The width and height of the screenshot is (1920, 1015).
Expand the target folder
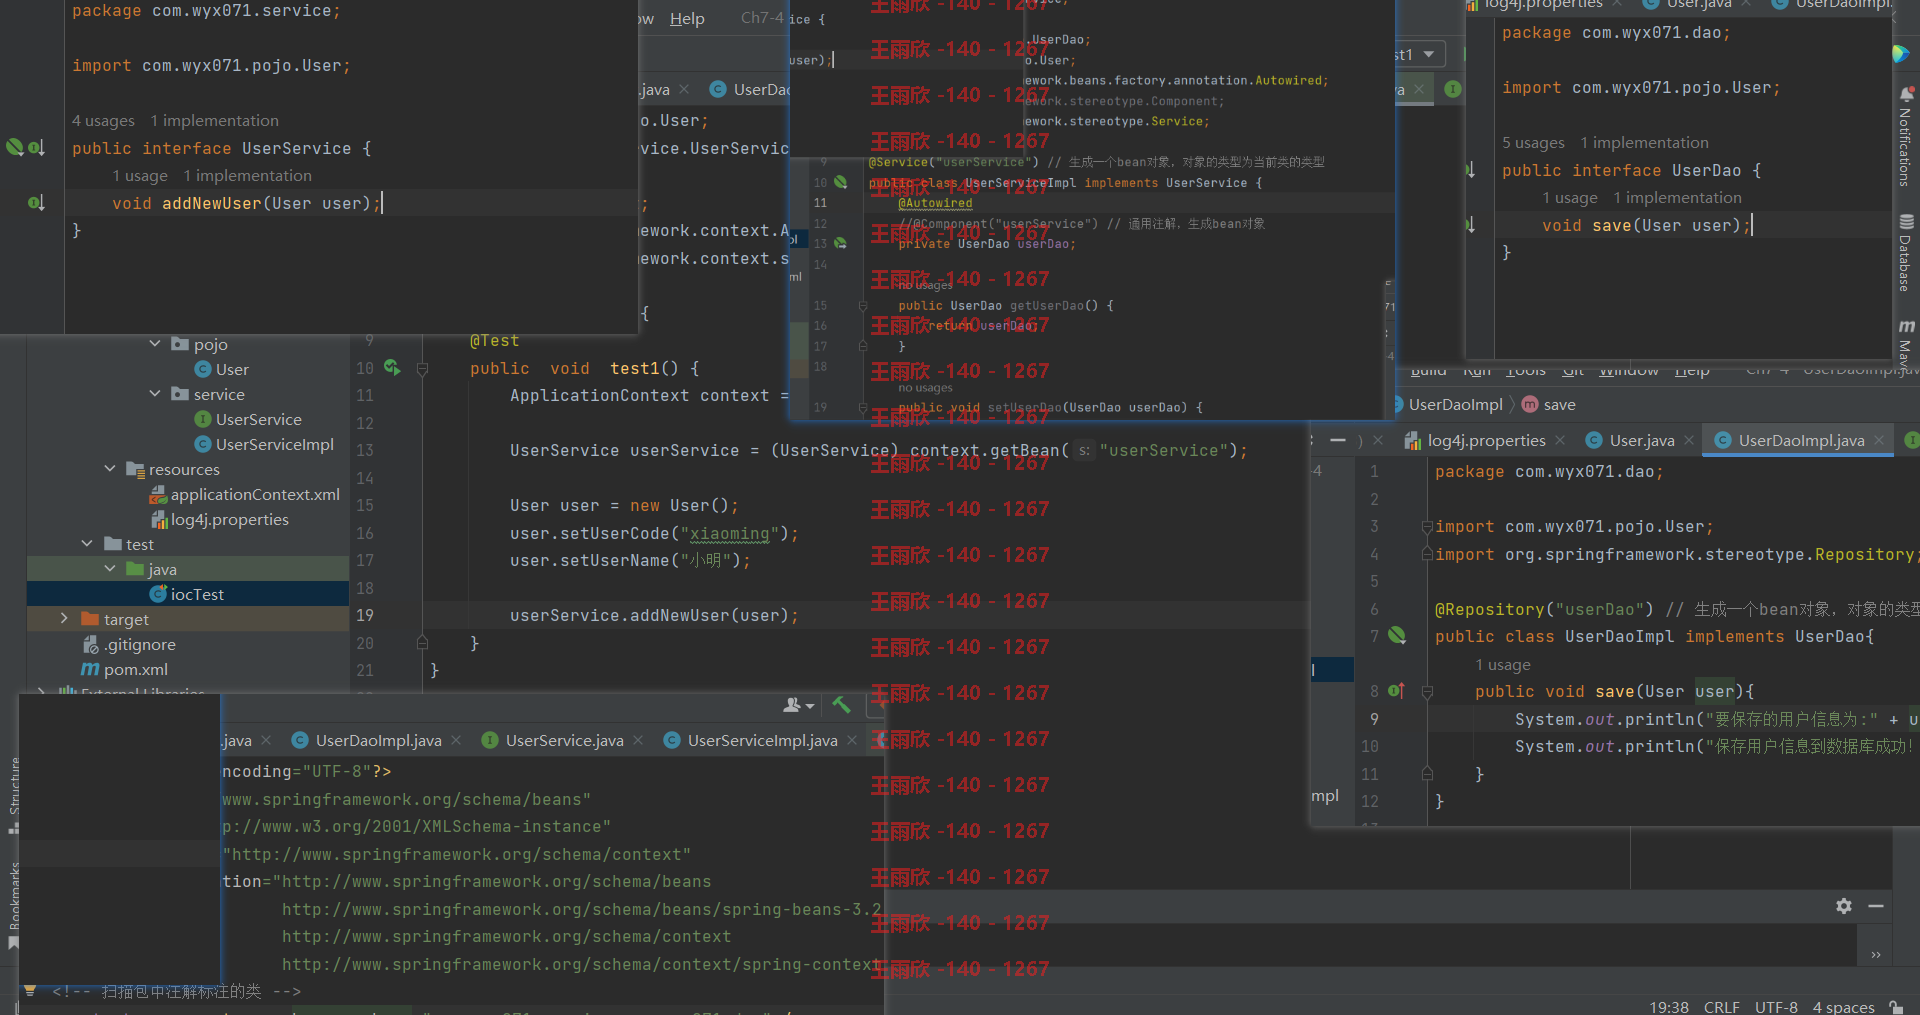[64, 619]
